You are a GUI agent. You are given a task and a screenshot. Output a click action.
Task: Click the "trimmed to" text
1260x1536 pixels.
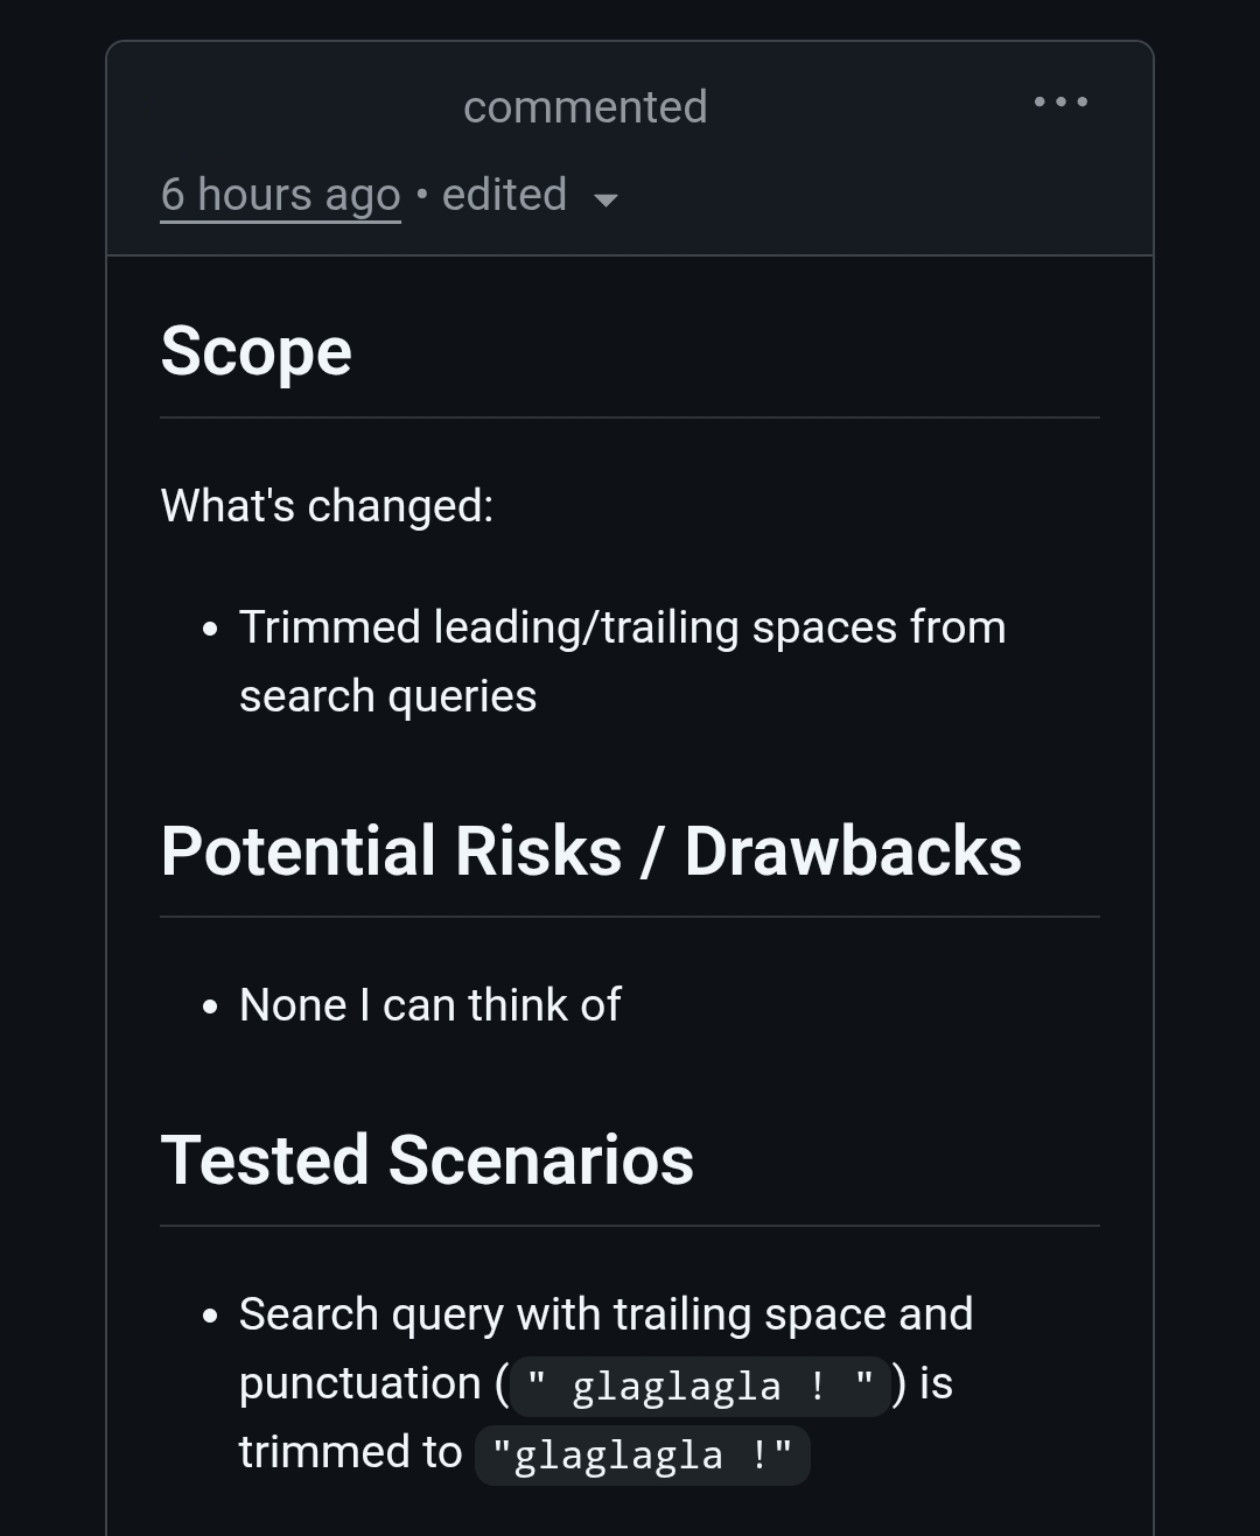point(350,1452)
